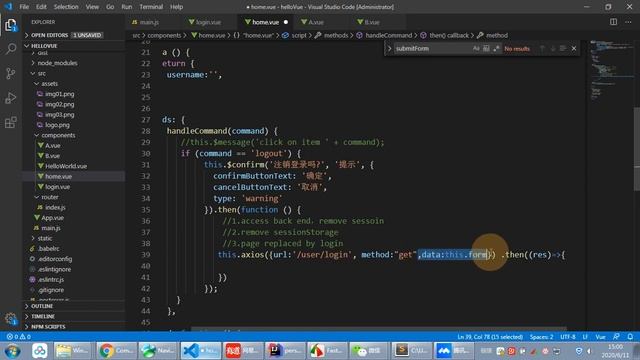This screenshot has width=640, height=360.
Task: Open the Run and Debug view
Action: (x=11, y=98)
